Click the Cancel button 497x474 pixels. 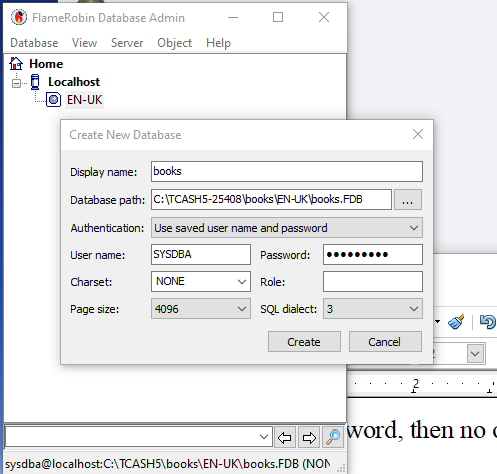coord(385,342)
